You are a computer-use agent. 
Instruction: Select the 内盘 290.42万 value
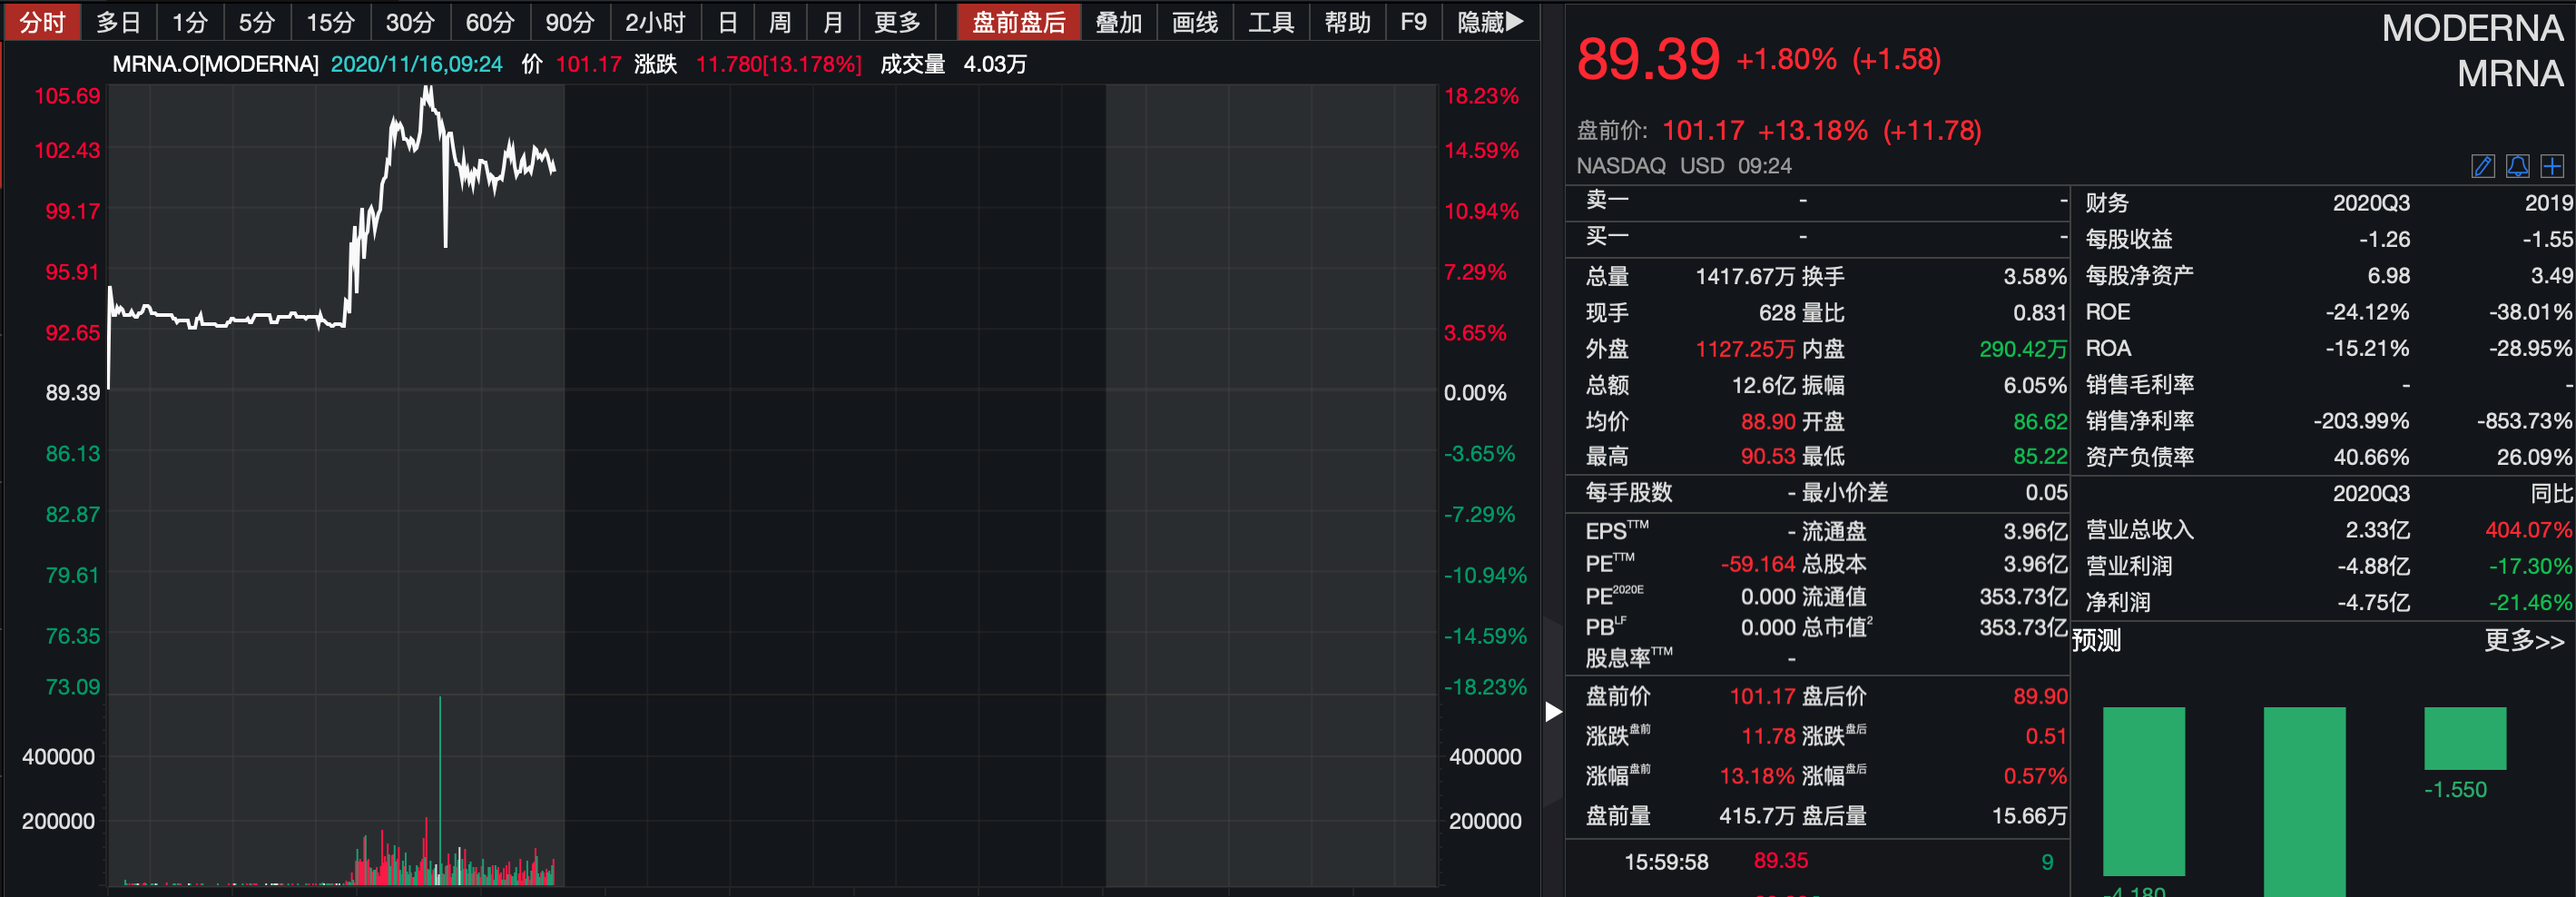pos(2023,349)
